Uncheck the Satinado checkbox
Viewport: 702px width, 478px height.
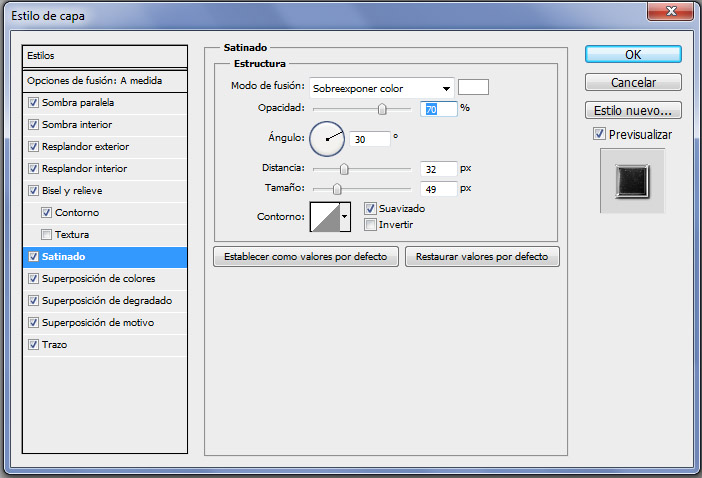(x=33, y=256)
